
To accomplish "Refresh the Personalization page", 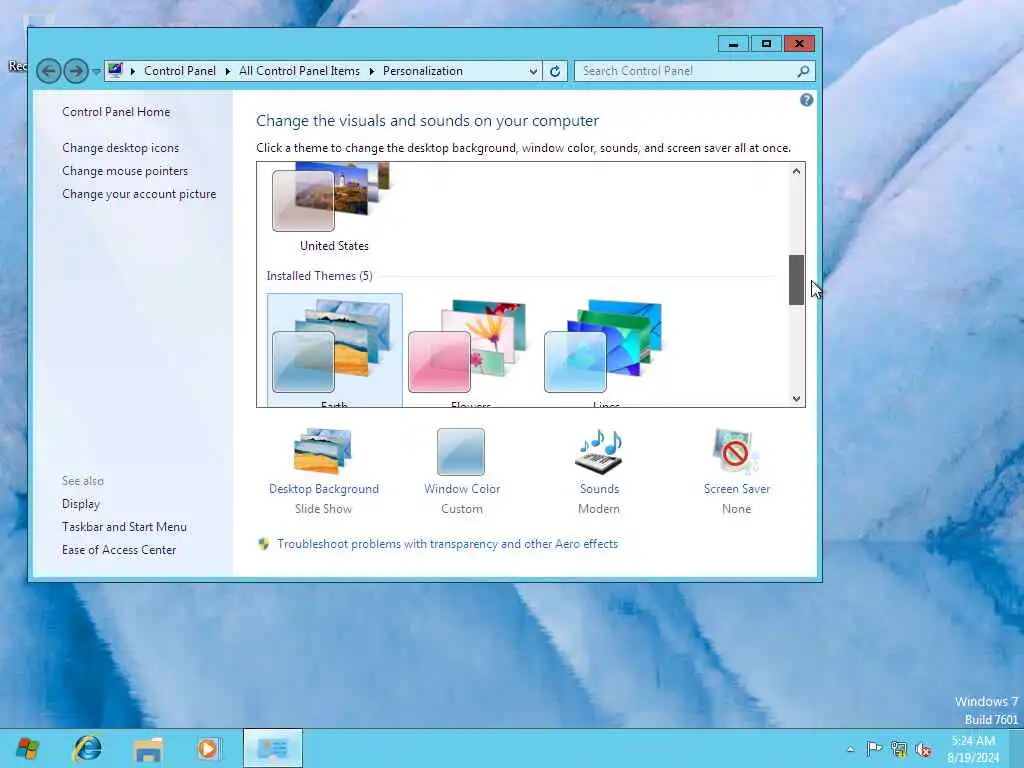I will click(x=555, y=71).
